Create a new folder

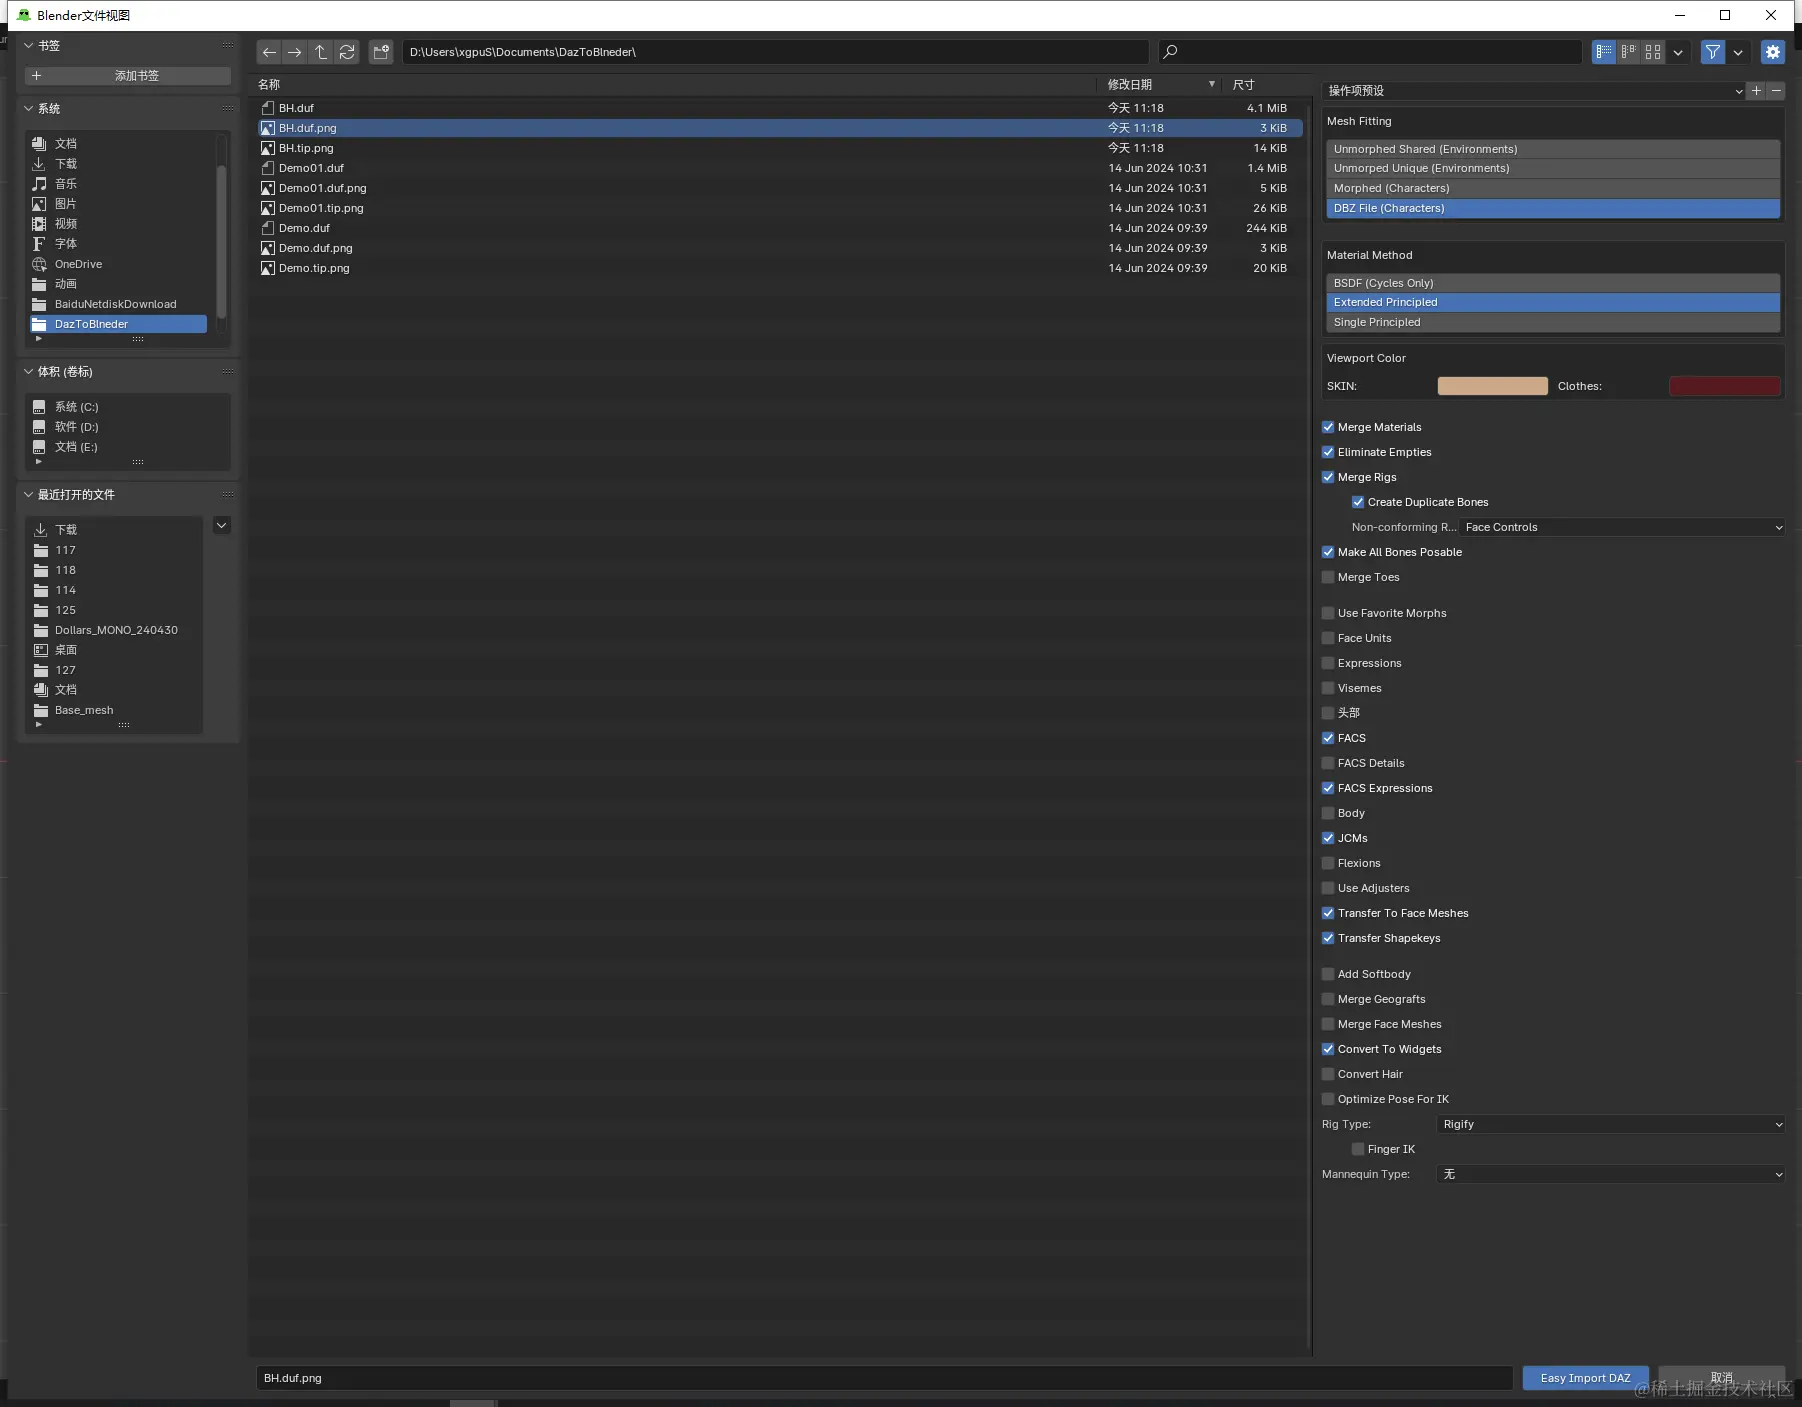coord(381,52)
